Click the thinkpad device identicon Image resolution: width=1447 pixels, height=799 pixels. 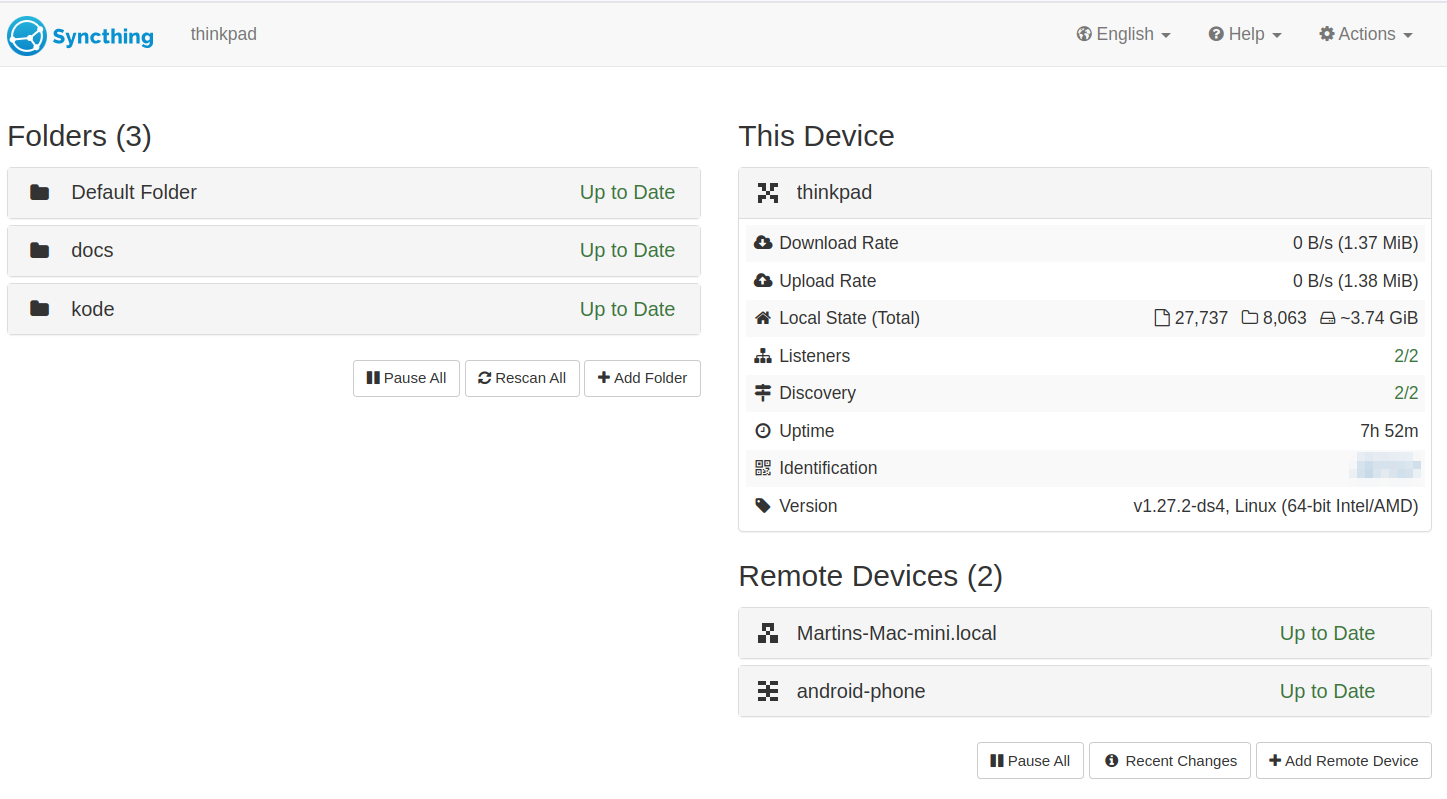point(768,193)
